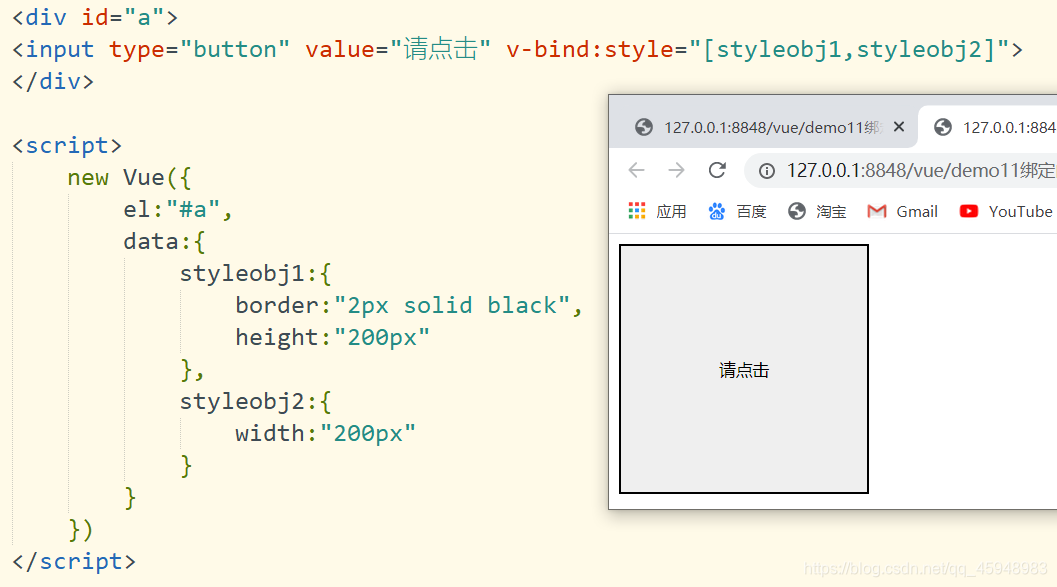Click the 'styleobj1:{' line in code

click(x=255, y=274)
